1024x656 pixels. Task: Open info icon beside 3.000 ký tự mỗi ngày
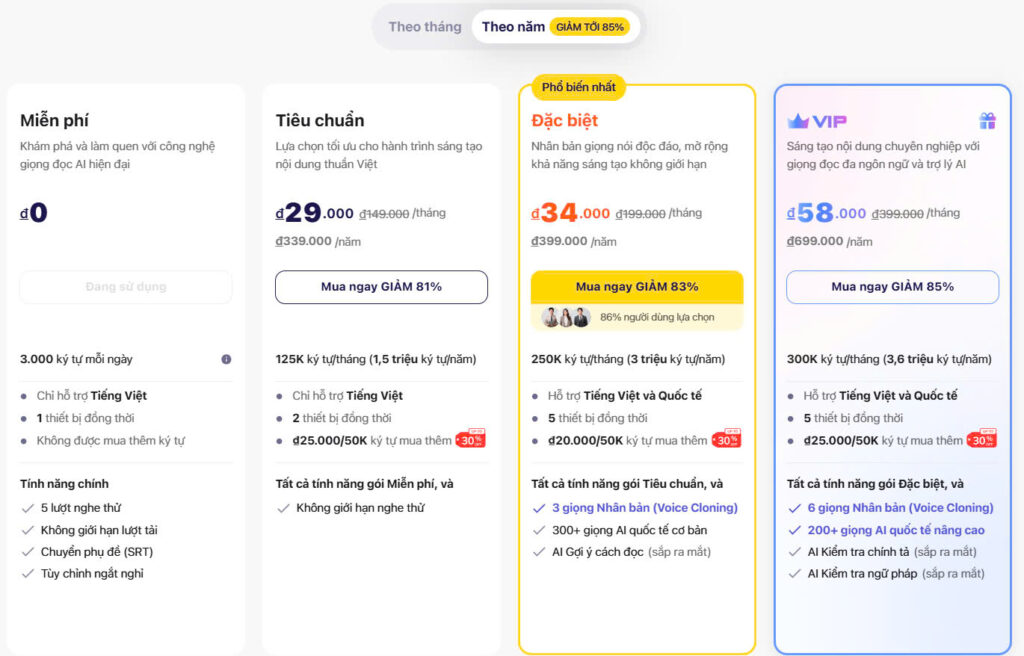(x=226, y=359)
